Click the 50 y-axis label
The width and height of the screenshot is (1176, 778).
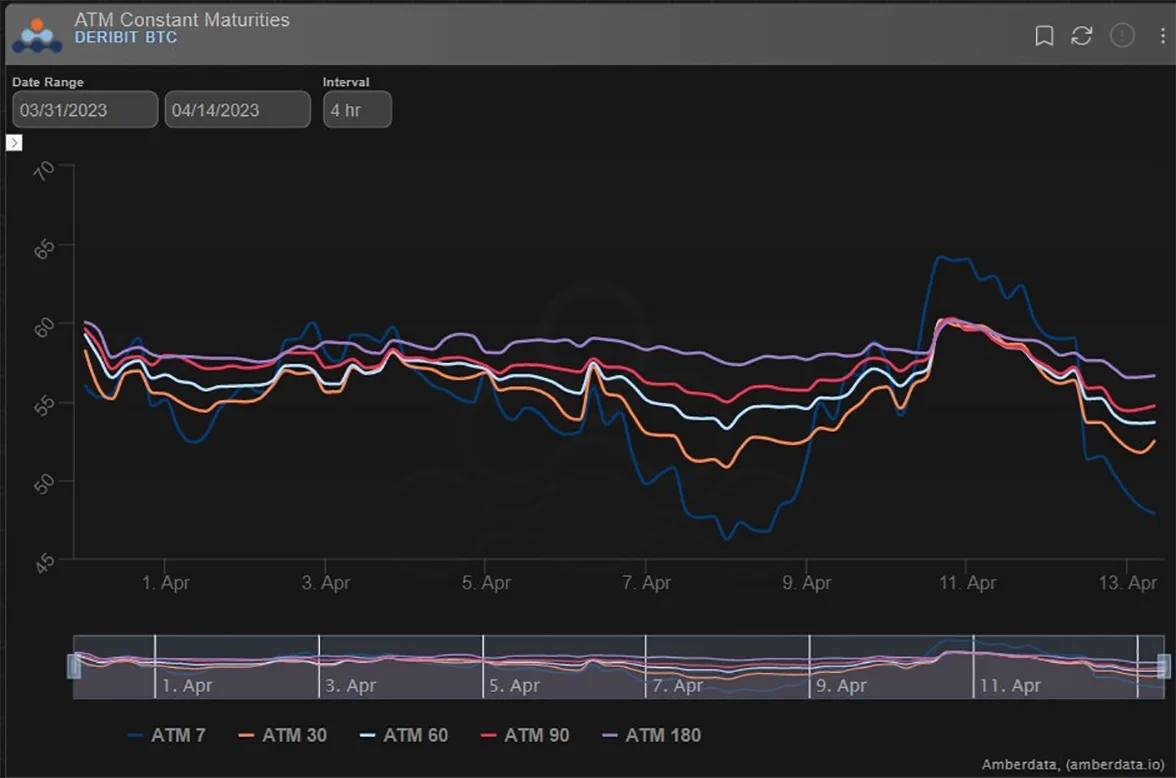44,484
